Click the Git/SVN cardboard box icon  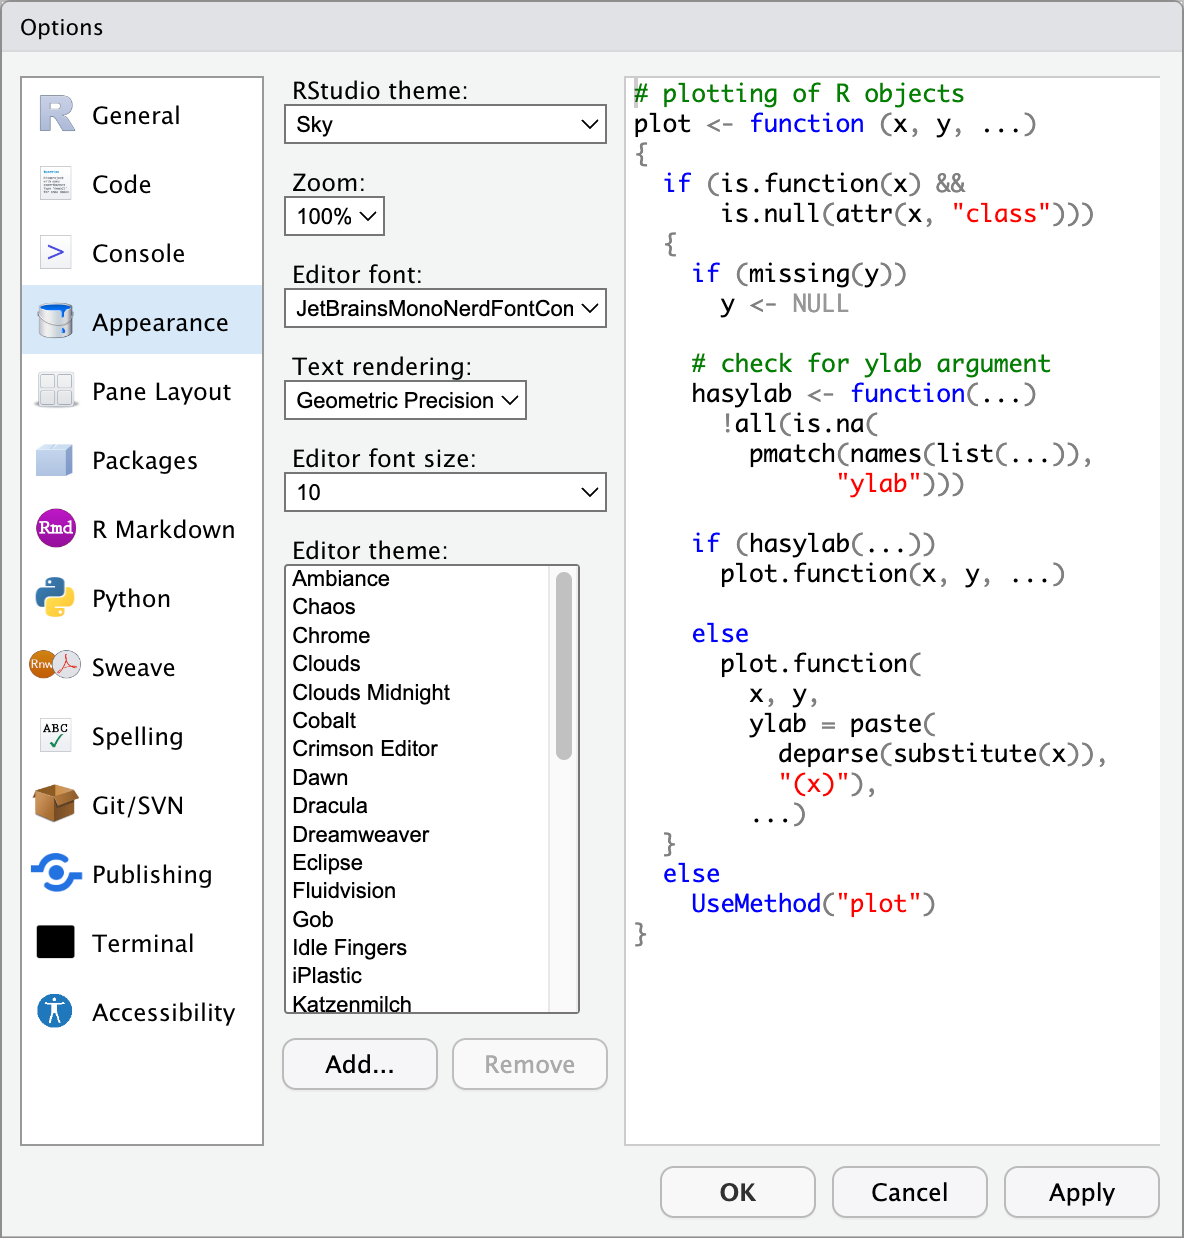point(55,803)
